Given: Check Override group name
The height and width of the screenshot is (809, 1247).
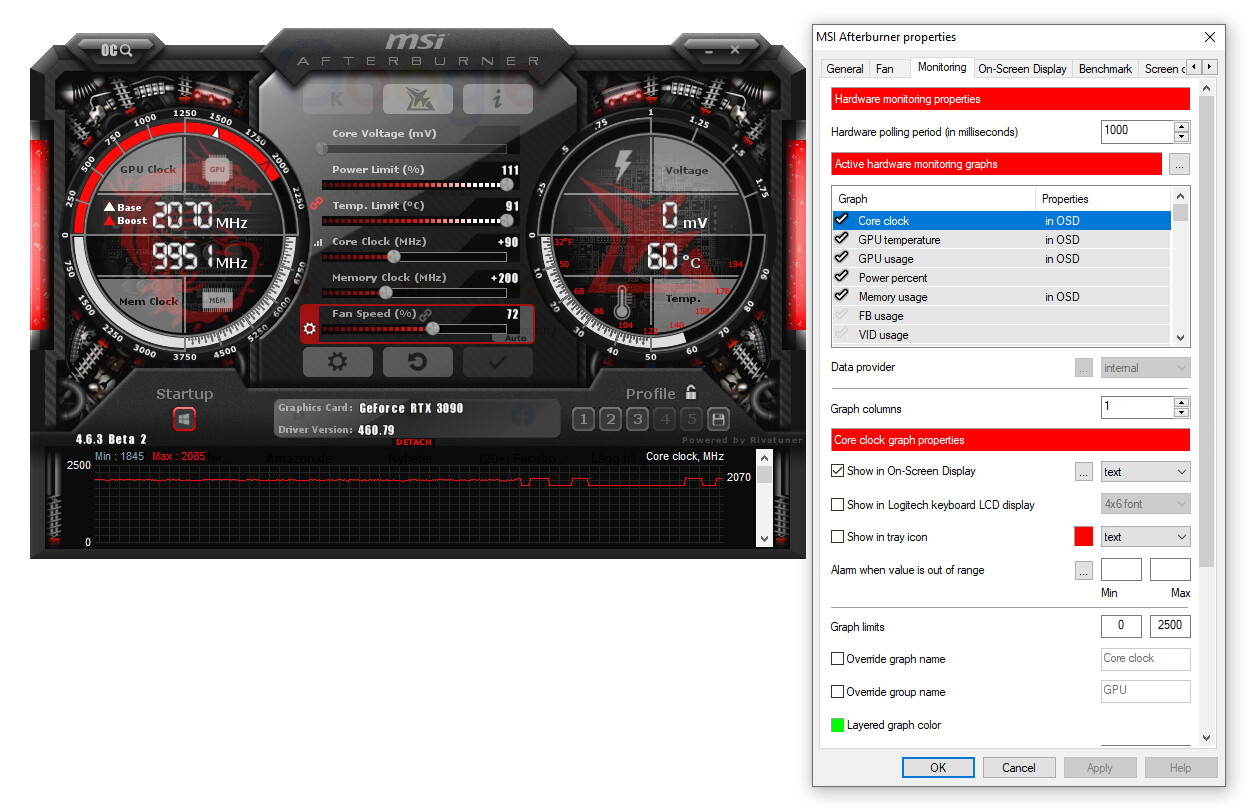Looking at the screenshot, I should 838,692.
